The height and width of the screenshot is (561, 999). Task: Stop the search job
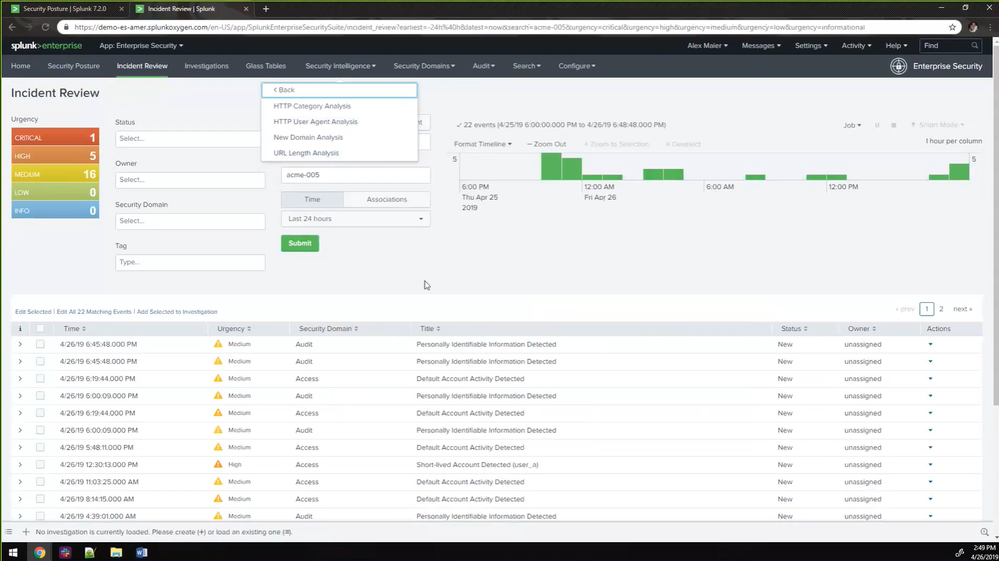893,125
